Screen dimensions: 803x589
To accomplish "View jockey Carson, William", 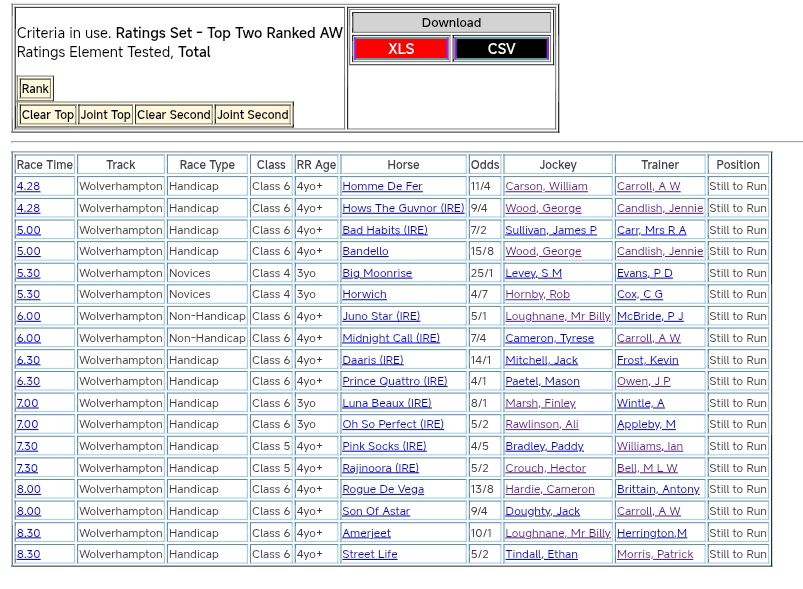I will click(x=546, y=187).
